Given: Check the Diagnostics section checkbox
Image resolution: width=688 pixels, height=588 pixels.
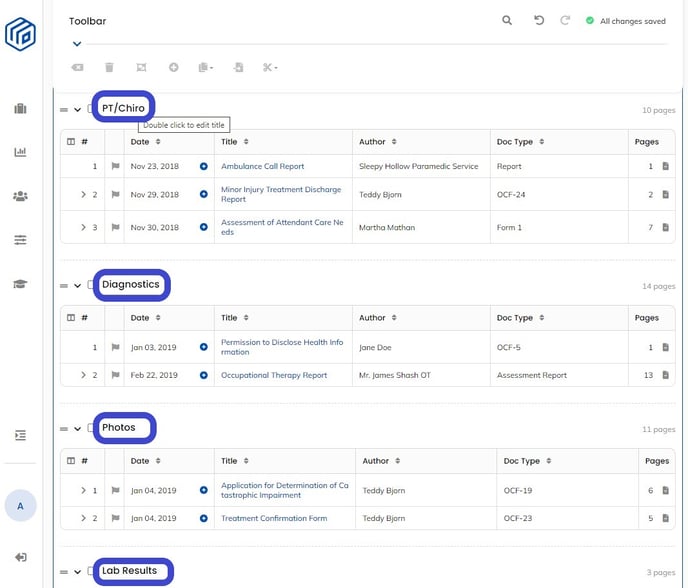Looking at the screenshot, I should point(92,285).
